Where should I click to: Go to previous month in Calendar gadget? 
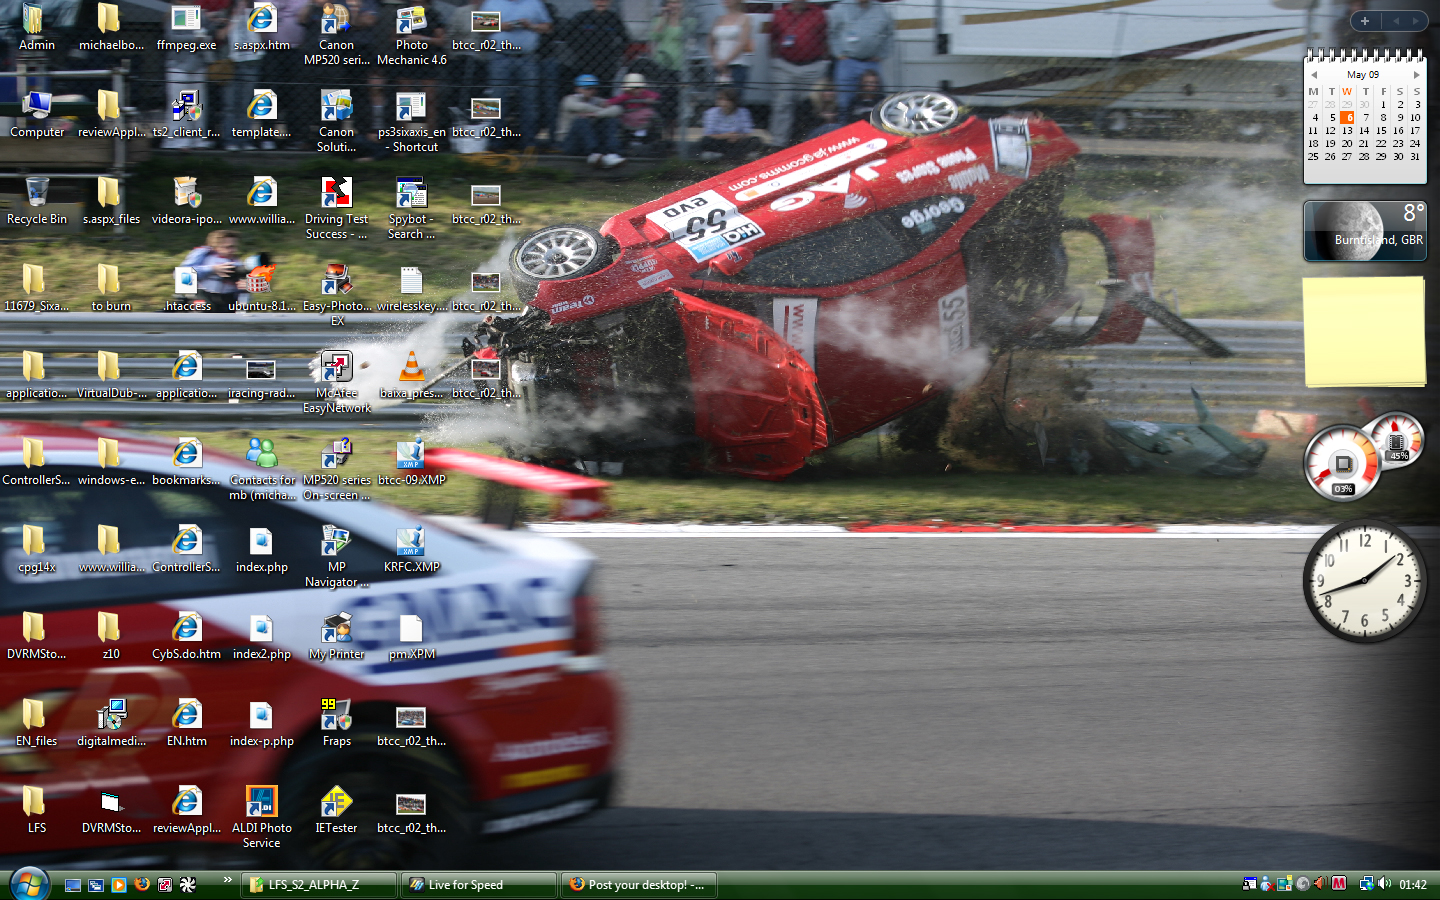tap(1314, 75)
